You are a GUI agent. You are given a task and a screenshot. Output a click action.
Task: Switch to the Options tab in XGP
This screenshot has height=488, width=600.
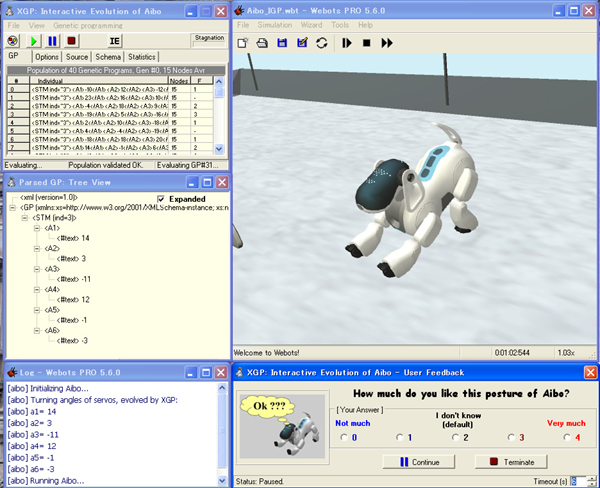point(47,57)
